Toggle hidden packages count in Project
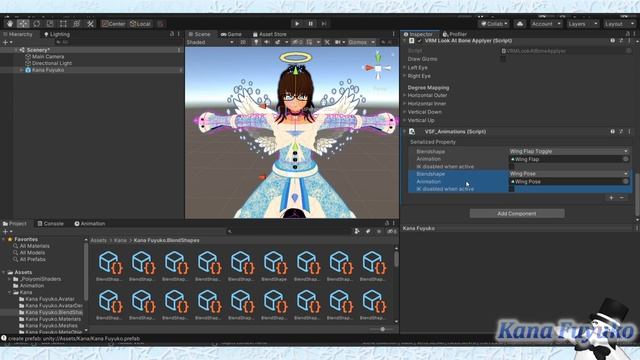 392,231
